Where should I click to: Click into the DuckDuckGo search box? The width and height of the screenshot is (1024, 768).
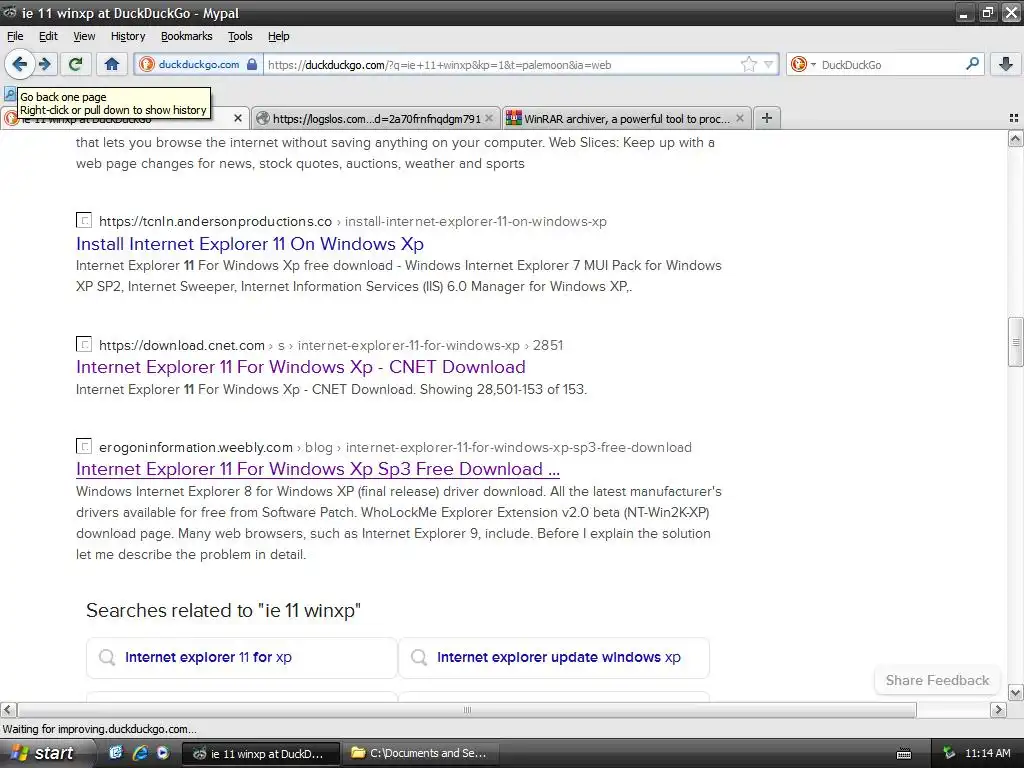pyautogui.click(x=889, y=65)
